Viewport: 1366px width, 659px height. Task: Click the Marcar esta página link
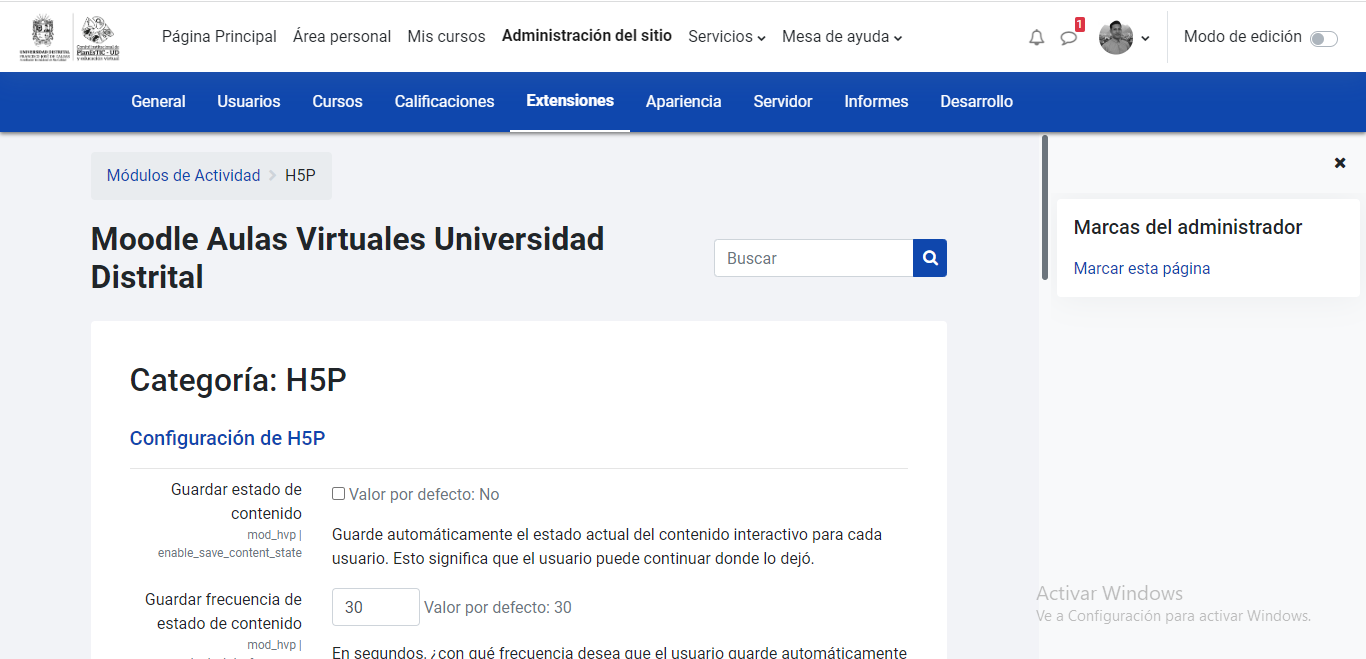(x=1142, y=268)
